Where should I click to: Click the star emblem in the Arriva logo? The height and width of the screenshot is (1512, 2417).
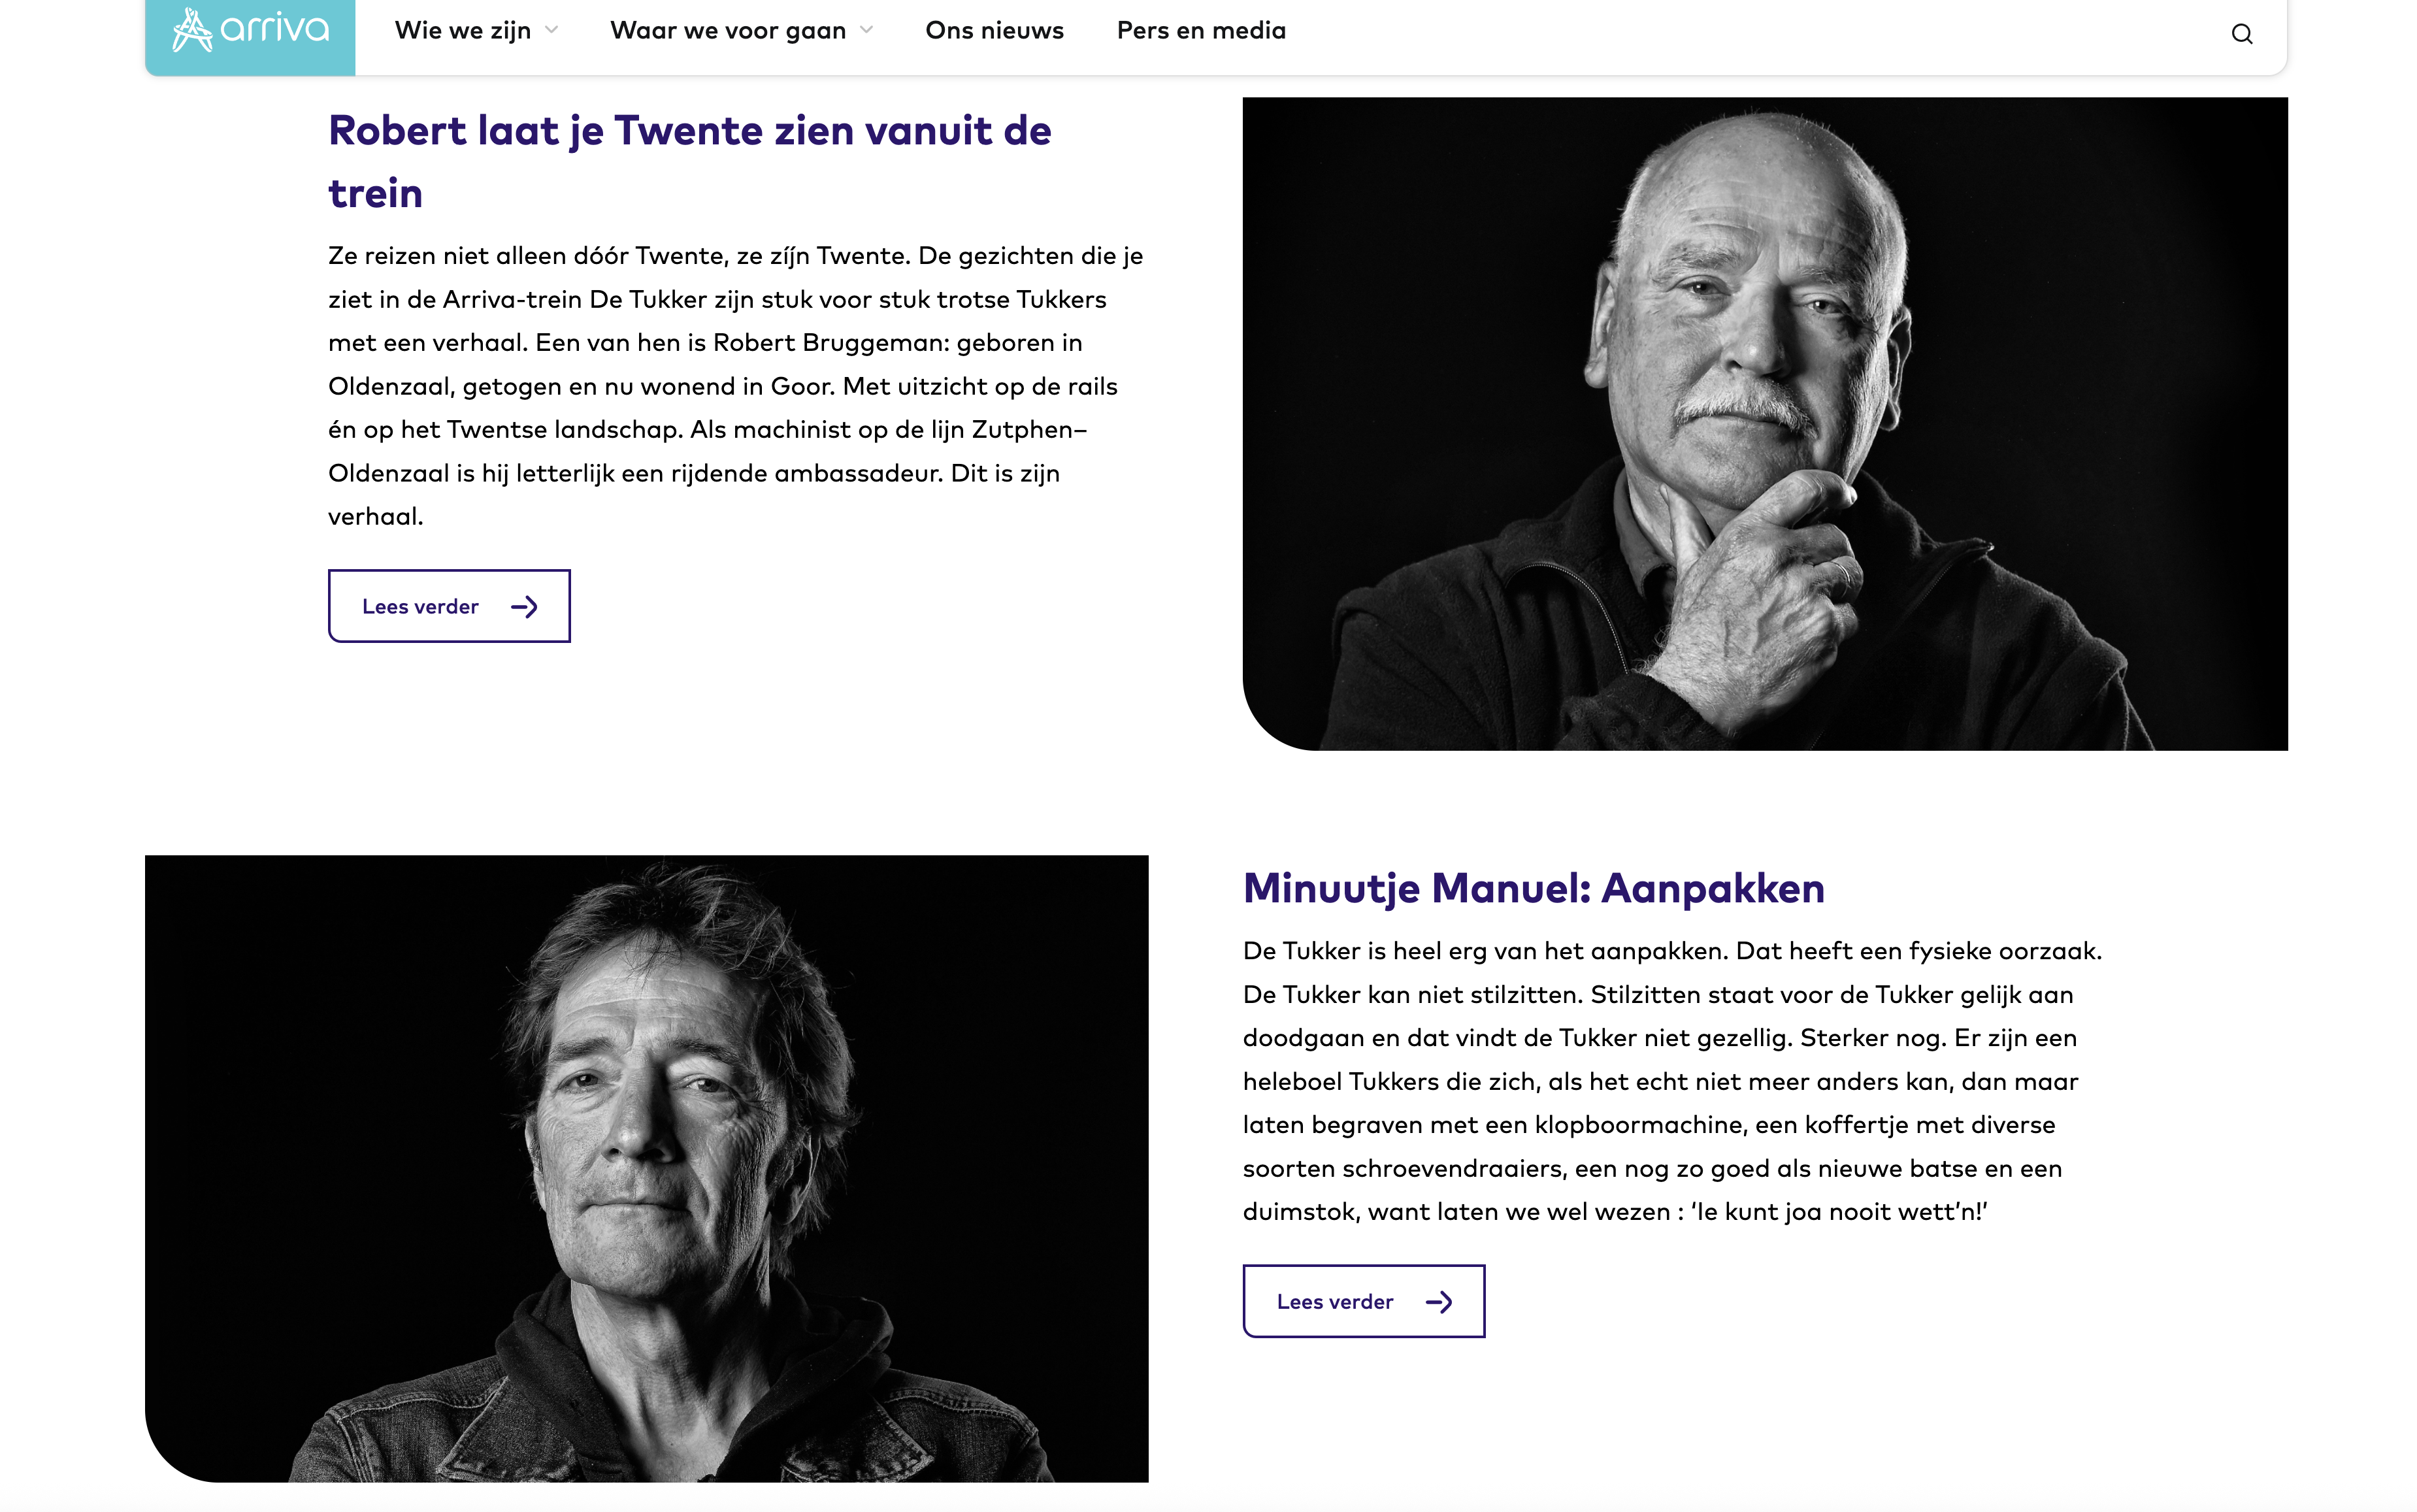click(x=192, y=30)
